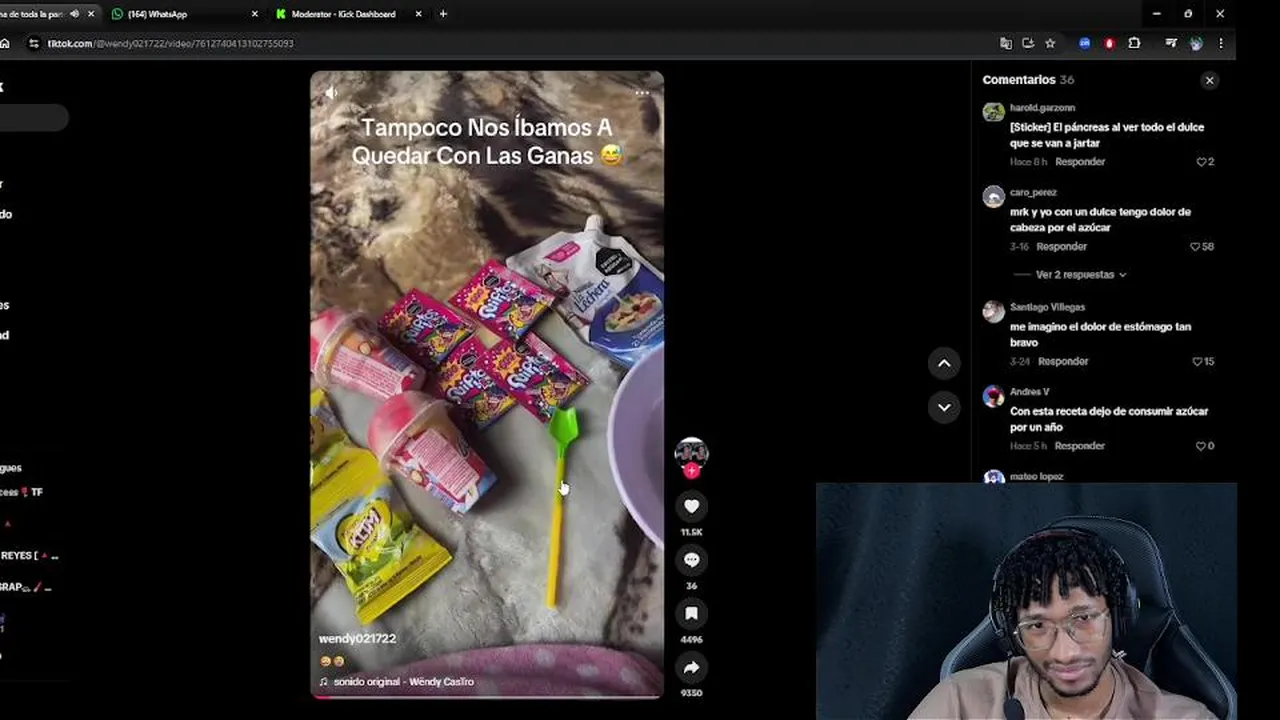Screen dimensions: 1280x720
Task: Click the '11.5K' likes count
Action: (691, 532)
